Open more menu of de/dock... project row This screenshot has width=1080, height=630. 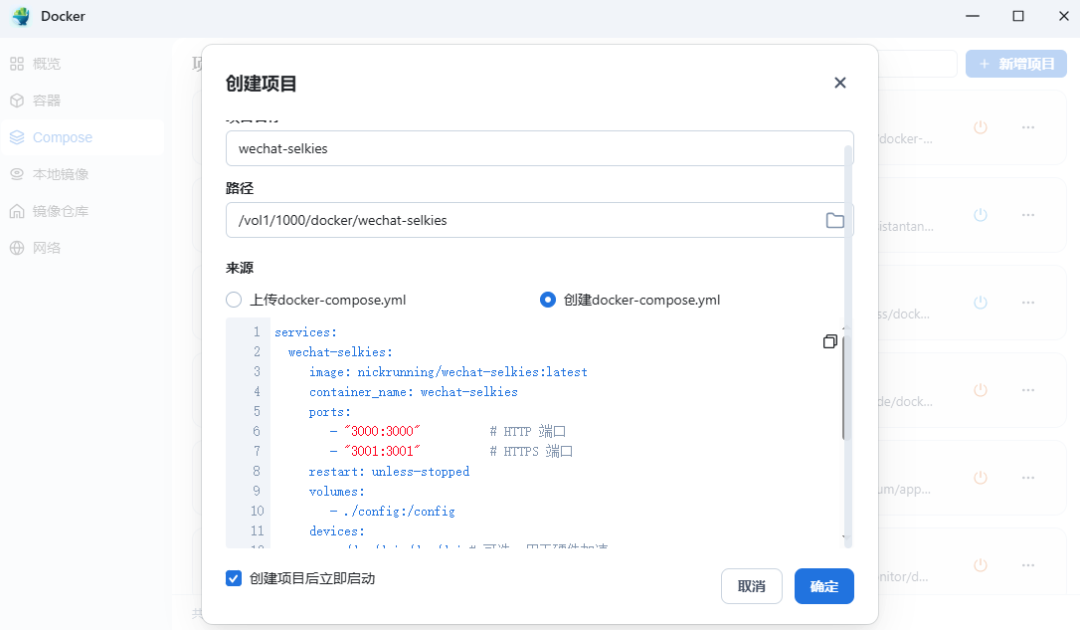1028,390
